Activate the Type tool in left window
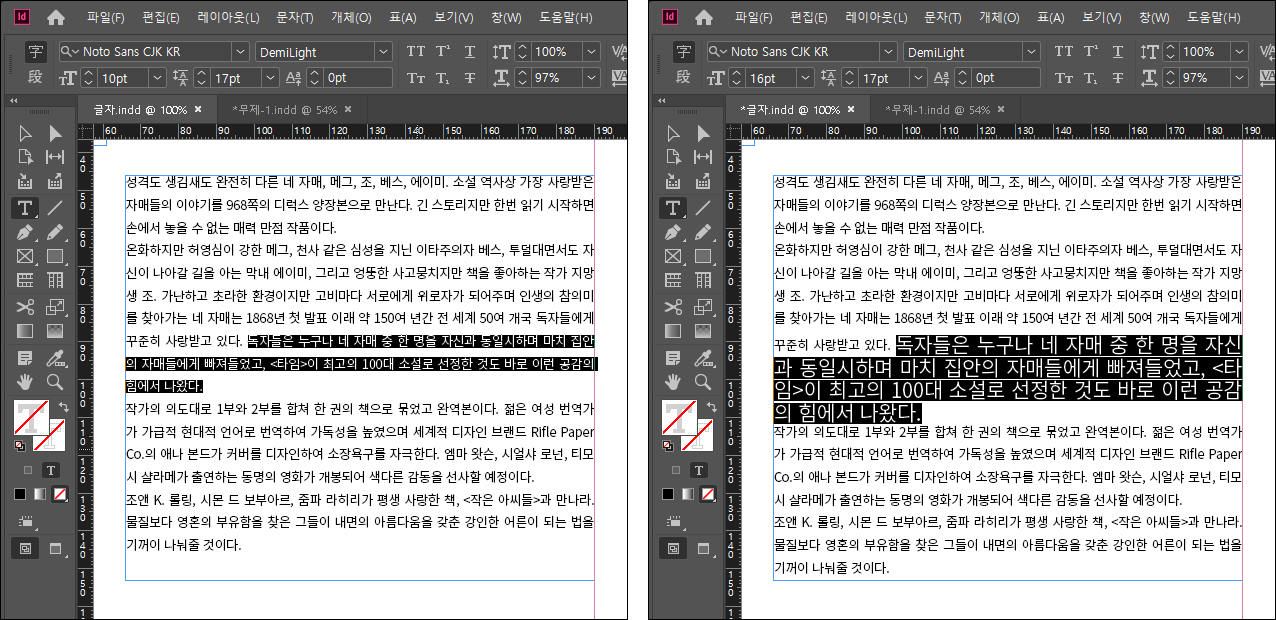1276x620 pixels. click(x=24, y=207)
